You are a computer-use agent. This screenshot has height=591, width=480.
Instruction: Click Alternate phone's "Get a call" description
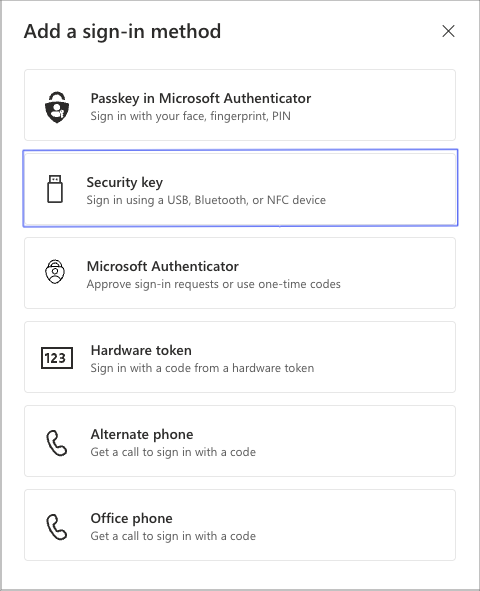pos(173,452)
